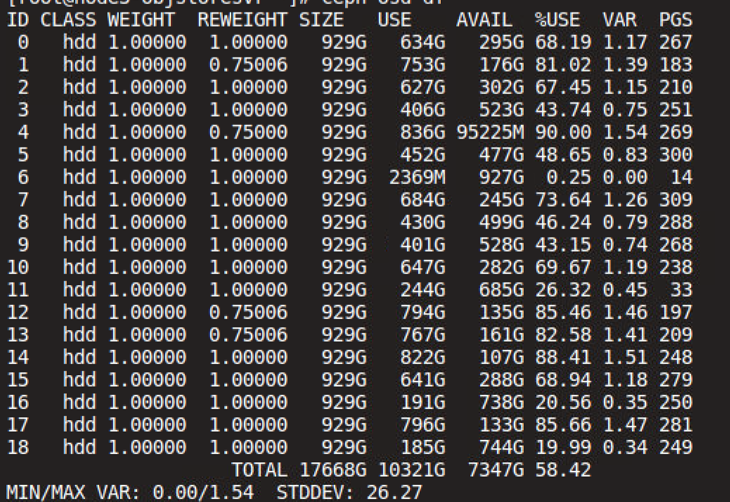Click the 523G available value
Viewport: 730px width, 502px height.
tap(501, 110)
